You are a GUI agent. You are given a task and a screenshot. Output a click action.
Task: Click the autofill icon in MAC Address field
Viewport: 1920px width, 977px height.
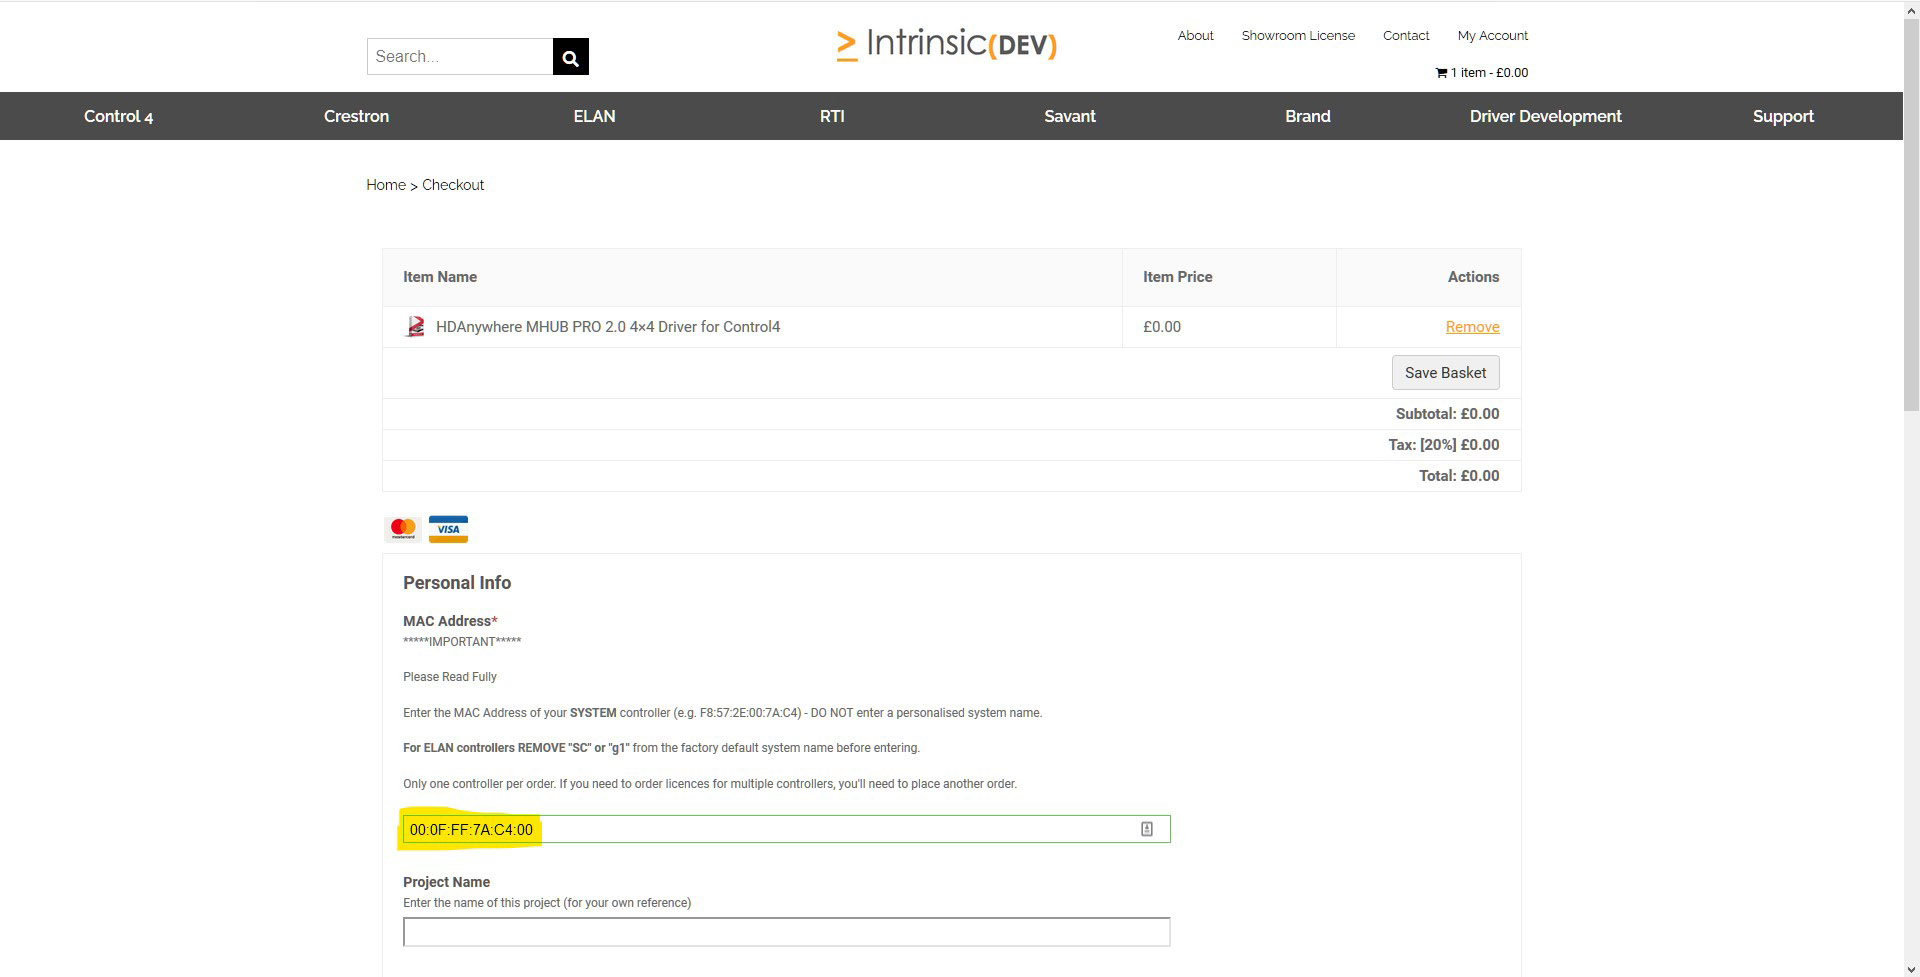coord(1147,829)
